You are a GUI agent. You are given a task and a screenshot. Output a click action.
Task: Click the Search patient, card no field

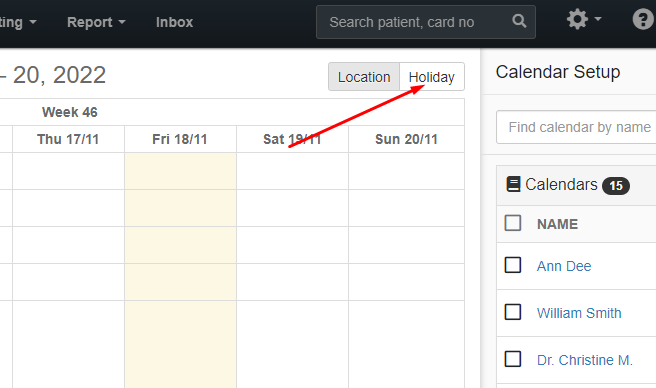414,22
